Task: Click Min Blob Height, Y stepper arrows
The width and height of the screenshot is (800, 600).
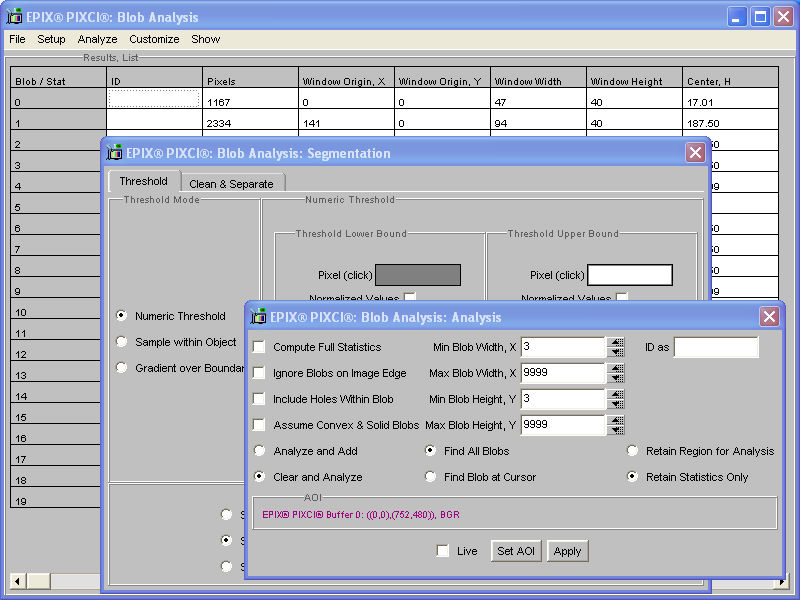Action: [x=616, y=399]
